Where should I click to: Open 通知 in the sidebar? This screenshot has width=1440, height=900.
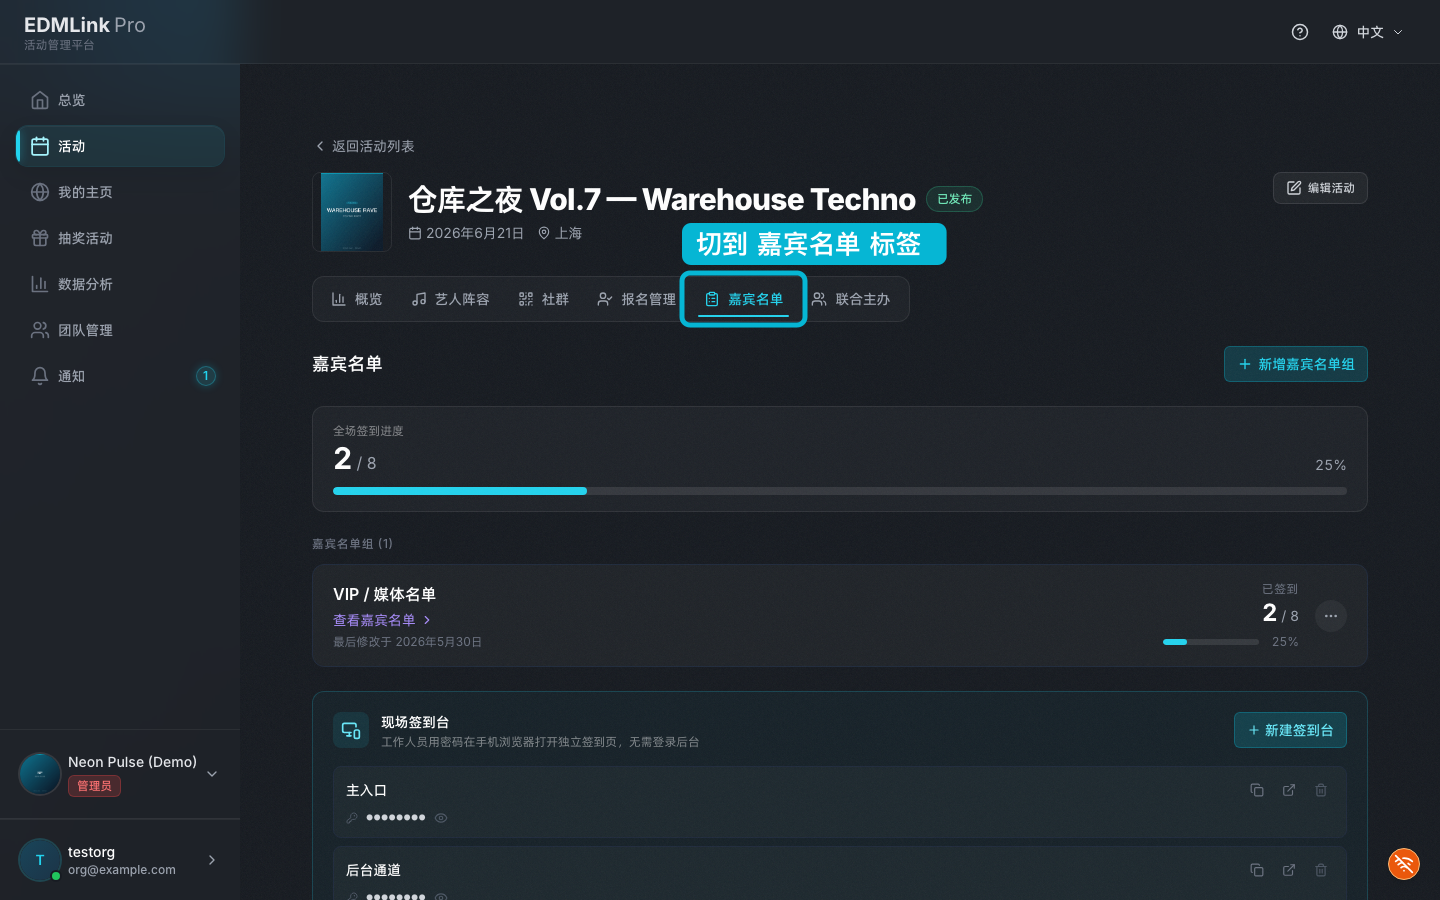pos(120,376)
